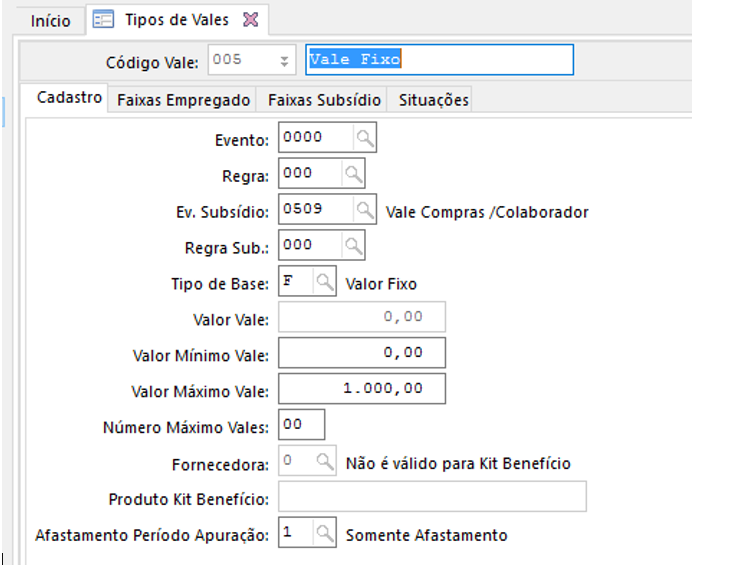Click the Evento code input field
The width and height of the screenshot is (729, 565).
click(316, 138)
